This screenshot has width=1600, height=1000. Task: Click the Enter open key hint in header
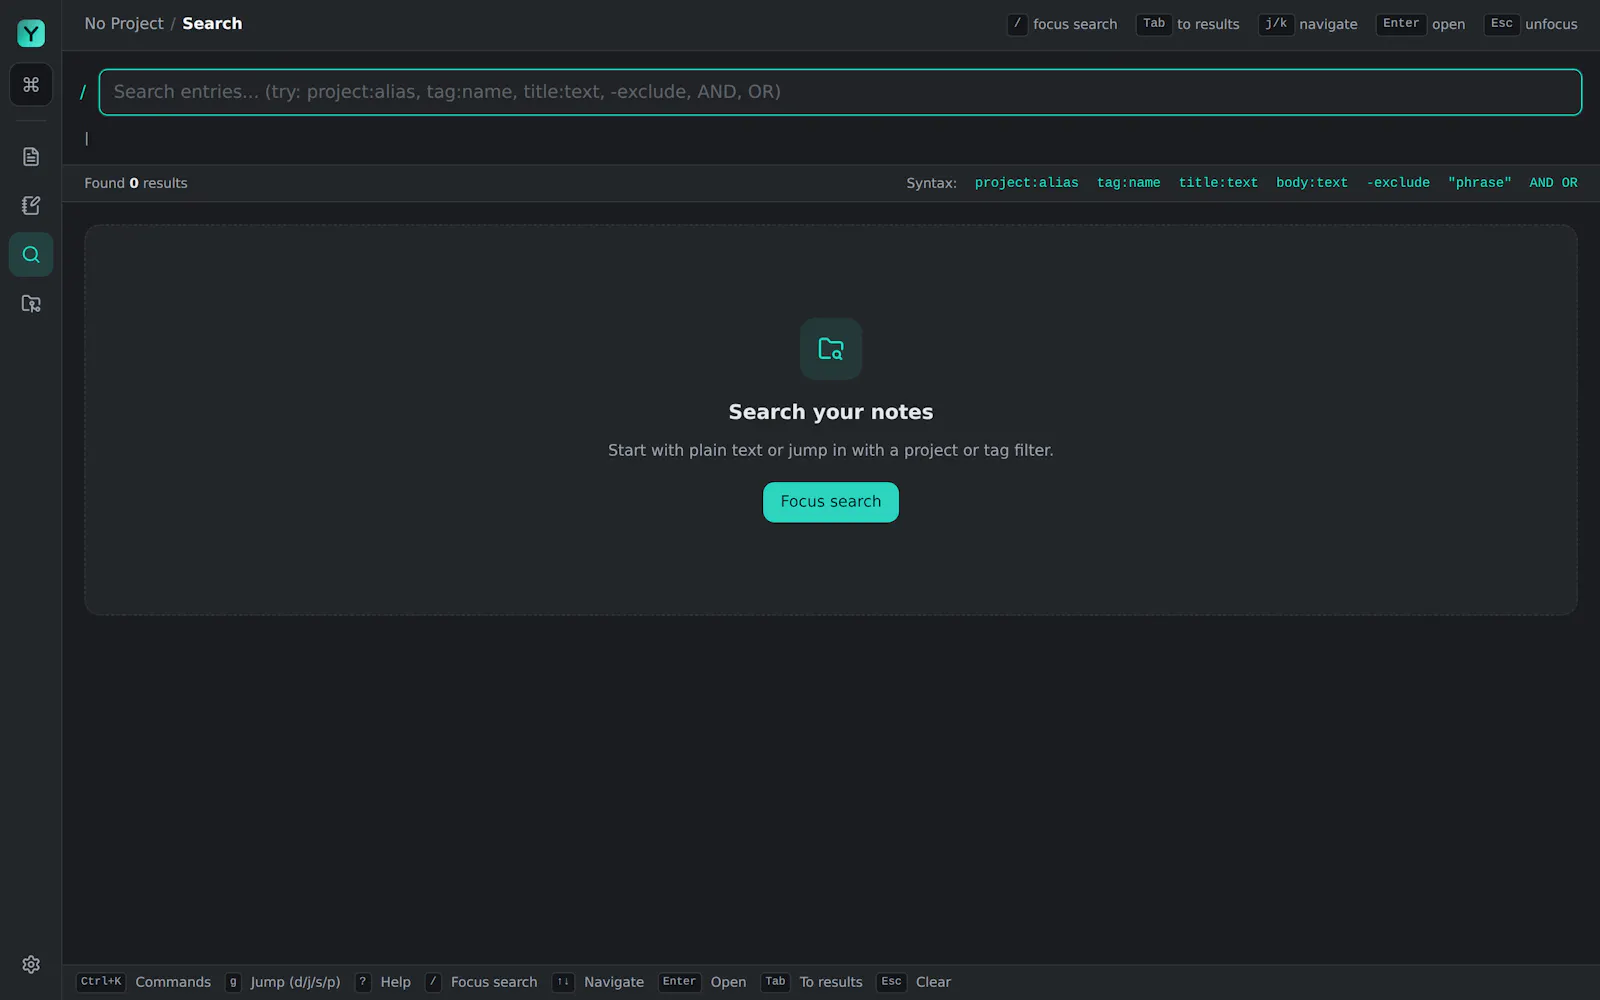click(1401, 24)
